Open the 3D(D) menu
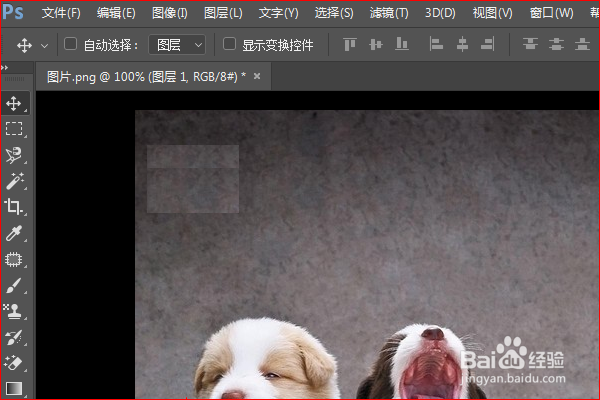This screenshot has width=600, height=400. 440,13
